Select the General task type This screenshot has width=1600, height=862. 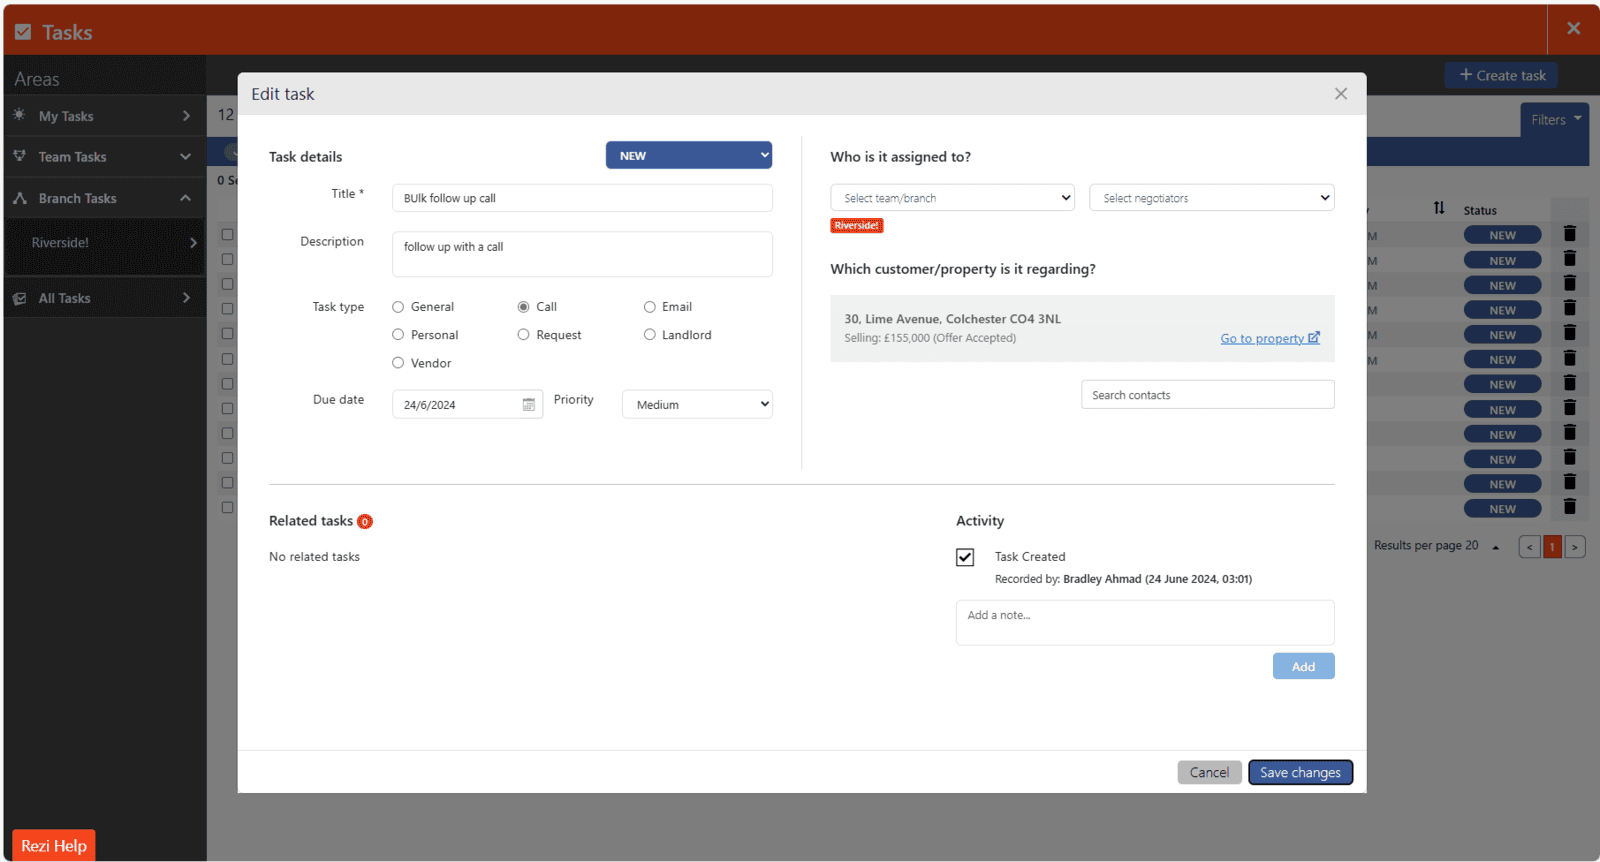(x=398, y=307)
